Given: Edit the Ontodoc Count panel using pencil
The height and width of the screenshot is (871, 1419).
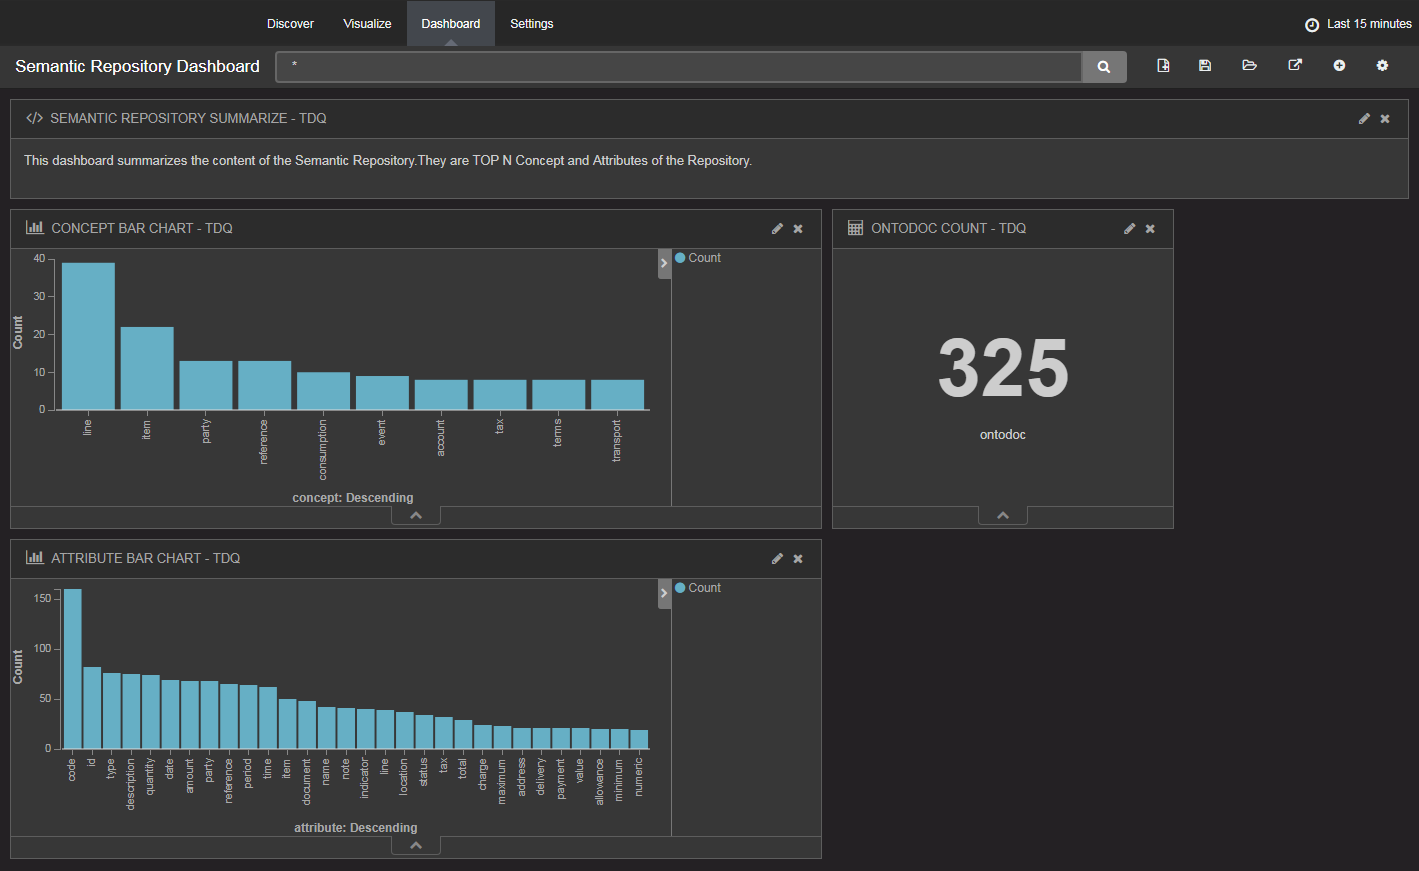Looking at the screenshot, I should [x=1129, y=229].
